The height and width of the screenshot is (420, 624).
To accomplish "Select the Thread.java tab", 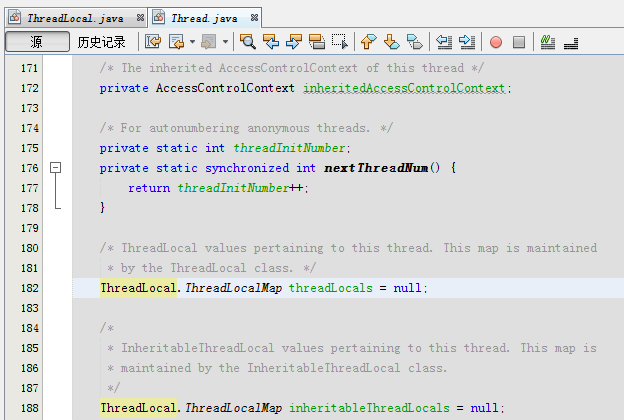I will tap(204, 18).
